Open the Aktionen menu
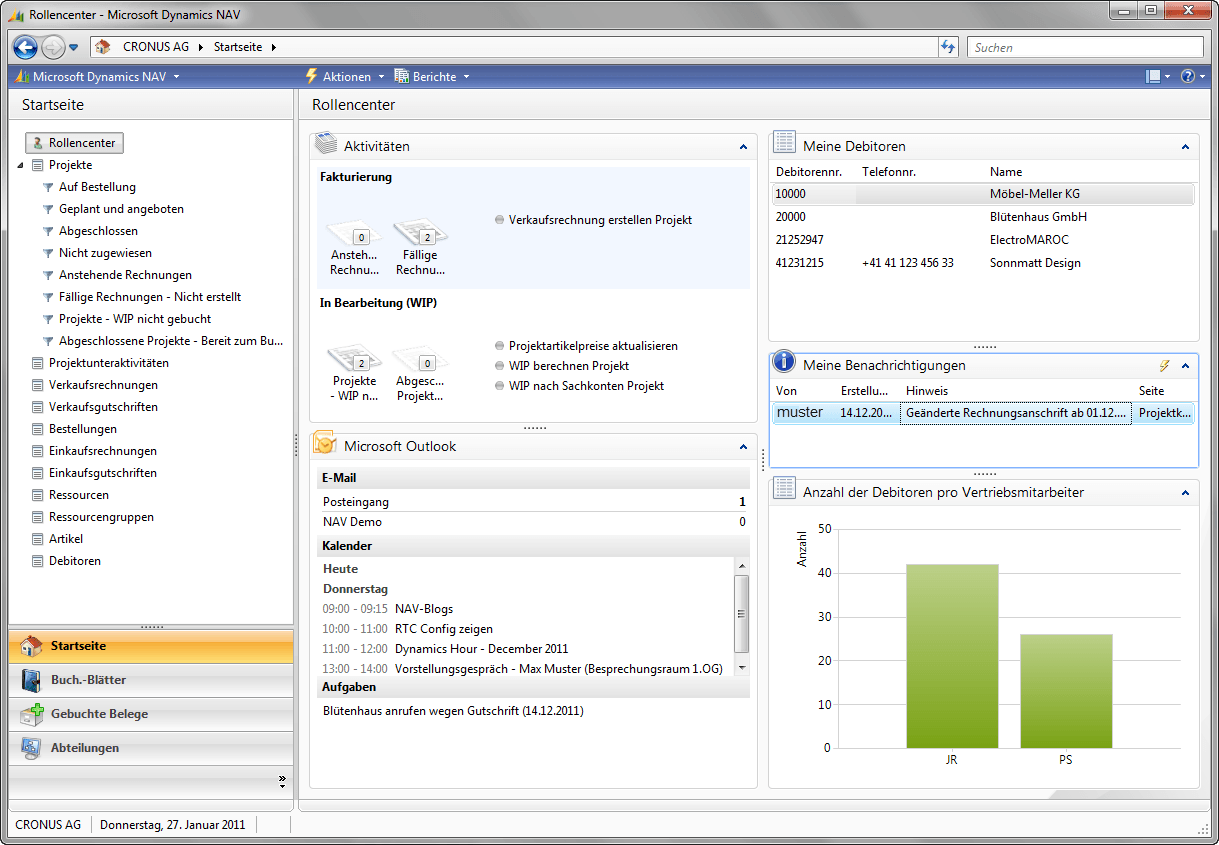Viewport: 1219px width, 845px height. (345, 76)
